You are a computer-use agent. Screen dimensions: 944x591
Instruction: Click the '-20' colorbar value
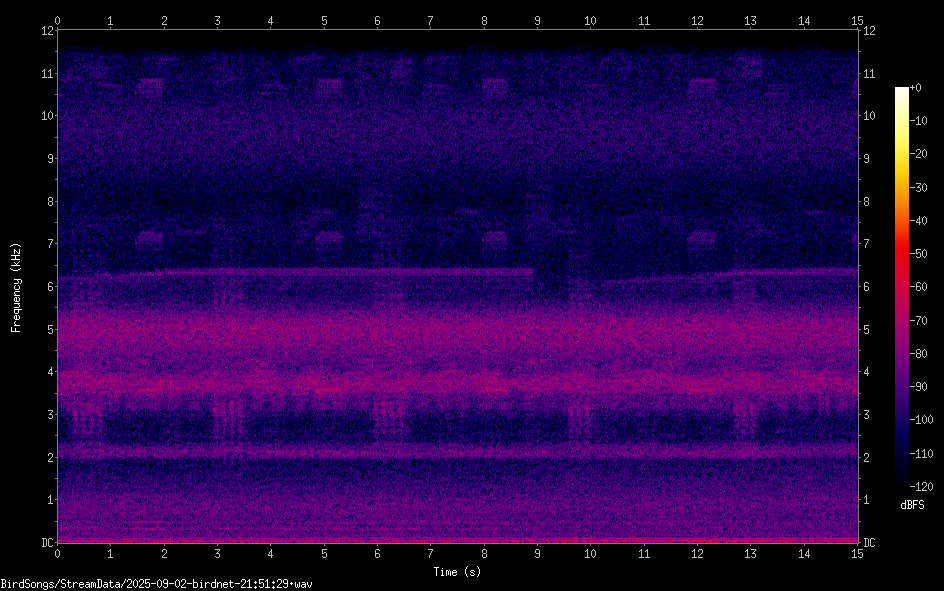918,154
